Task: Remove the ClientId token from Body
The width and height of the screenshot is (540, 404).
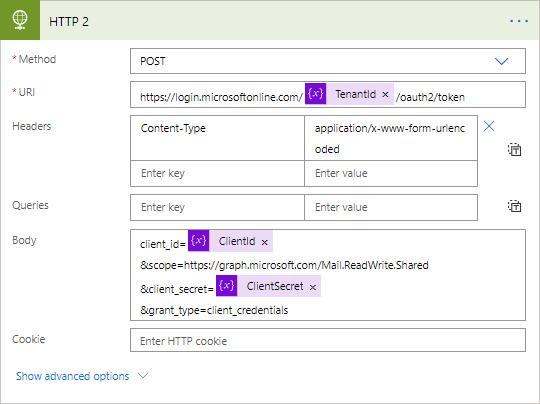Action: point(264,242)
